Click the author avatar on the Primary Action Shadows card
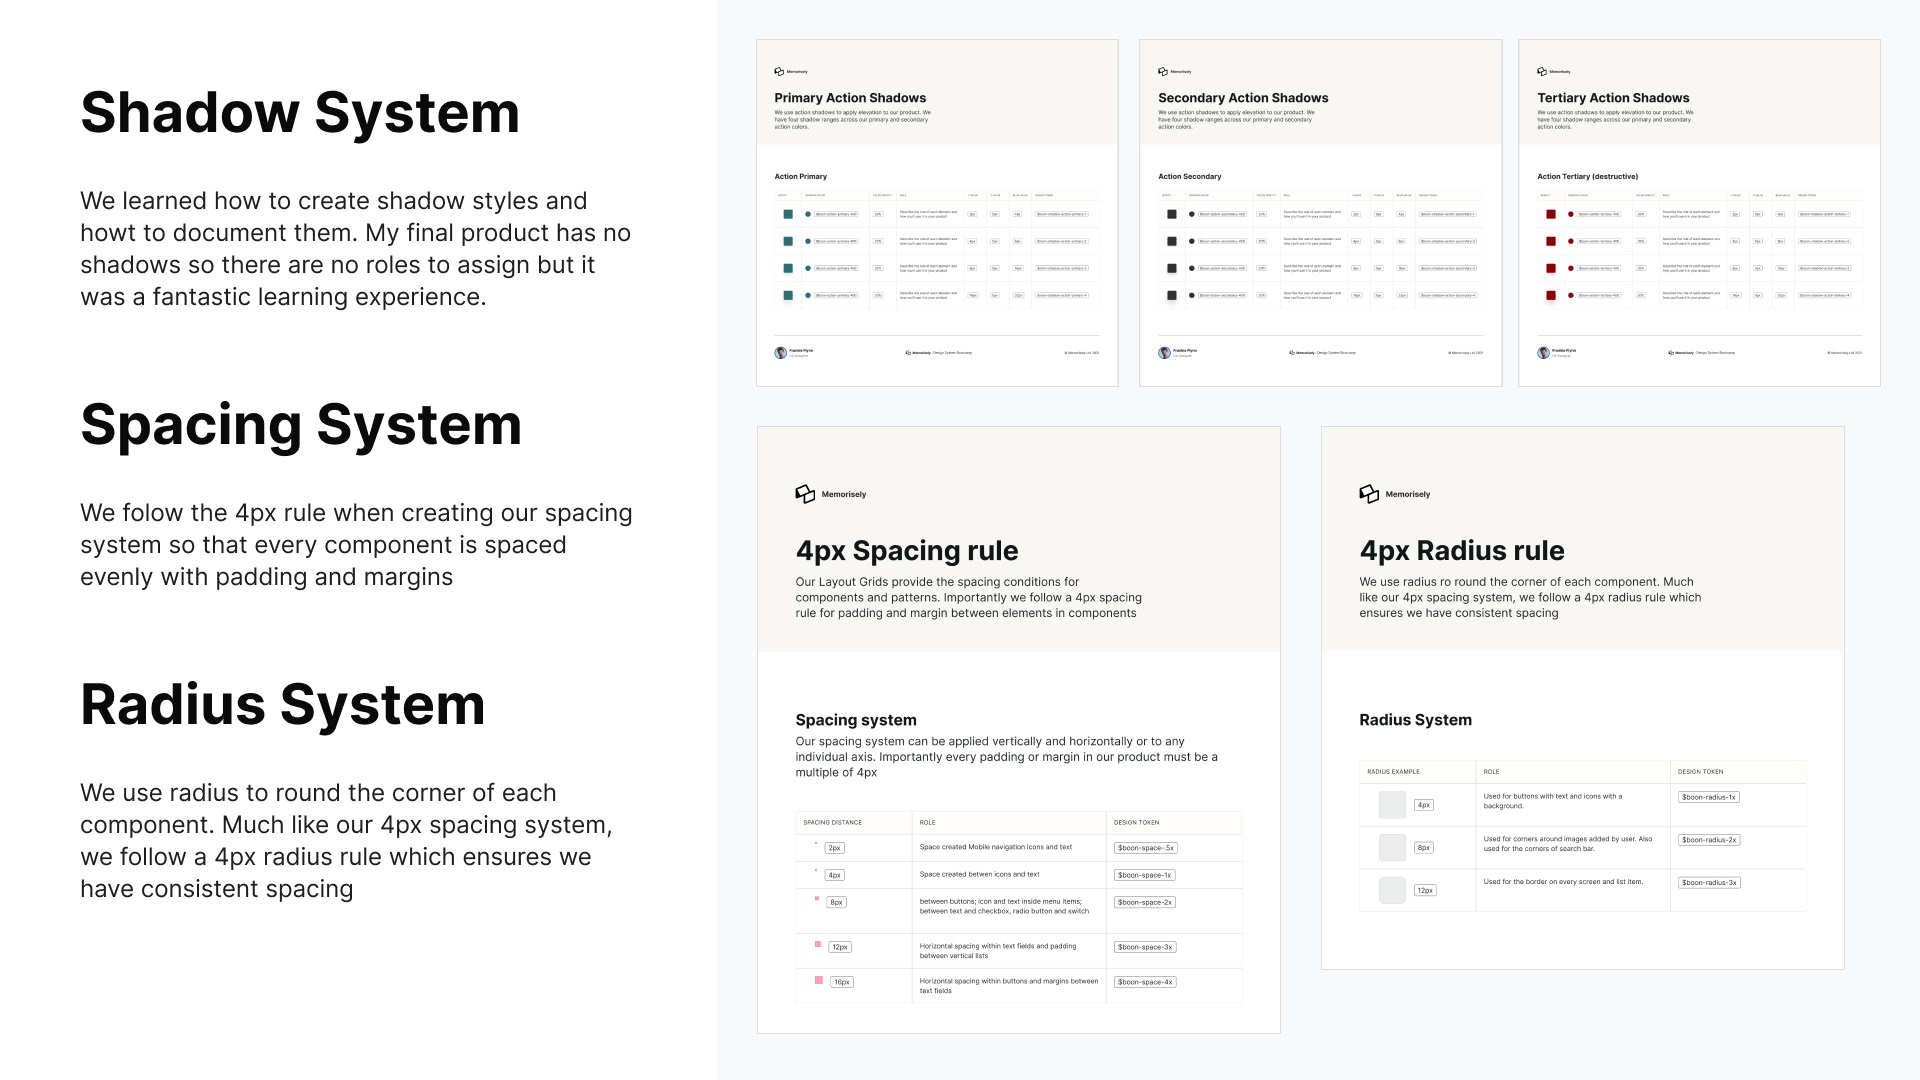Viewport: 1920px width, 1080px height. point(780,352)
